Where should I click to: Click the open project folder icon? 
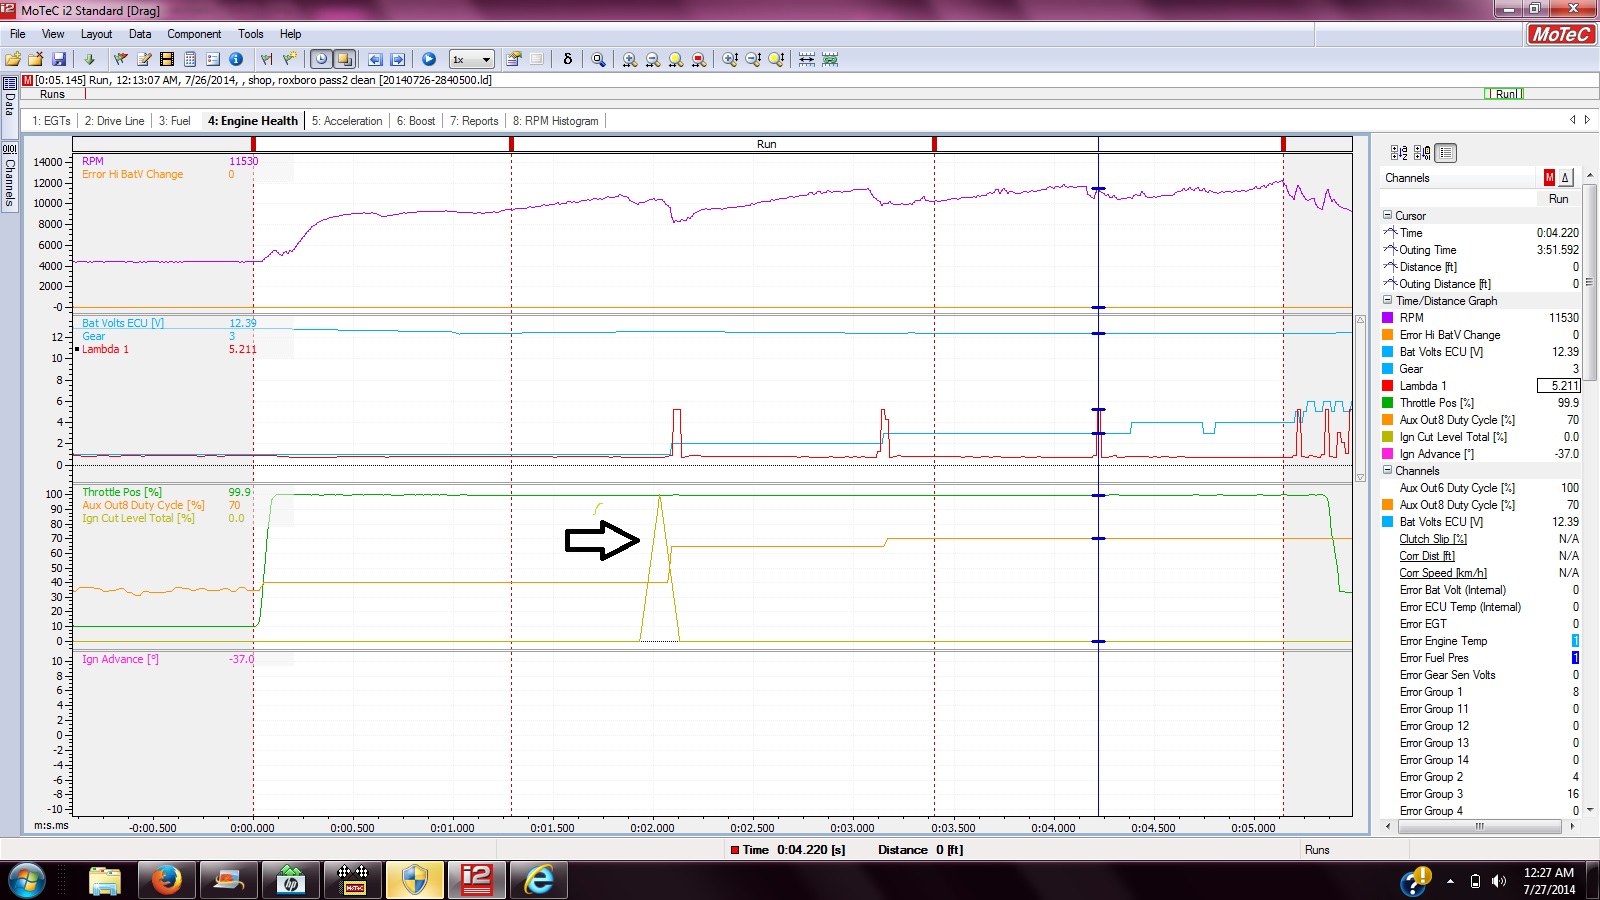coord(14,59)
